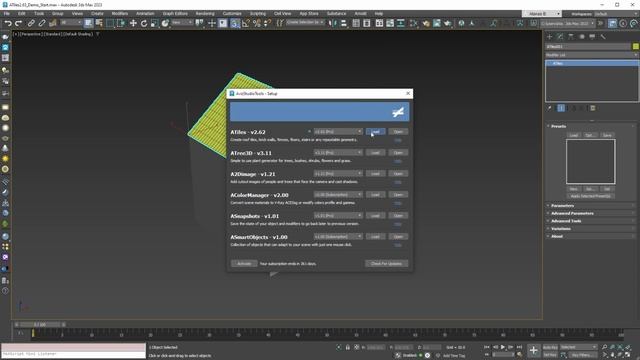Click the Render Production teapot icon

coord(448,24)
